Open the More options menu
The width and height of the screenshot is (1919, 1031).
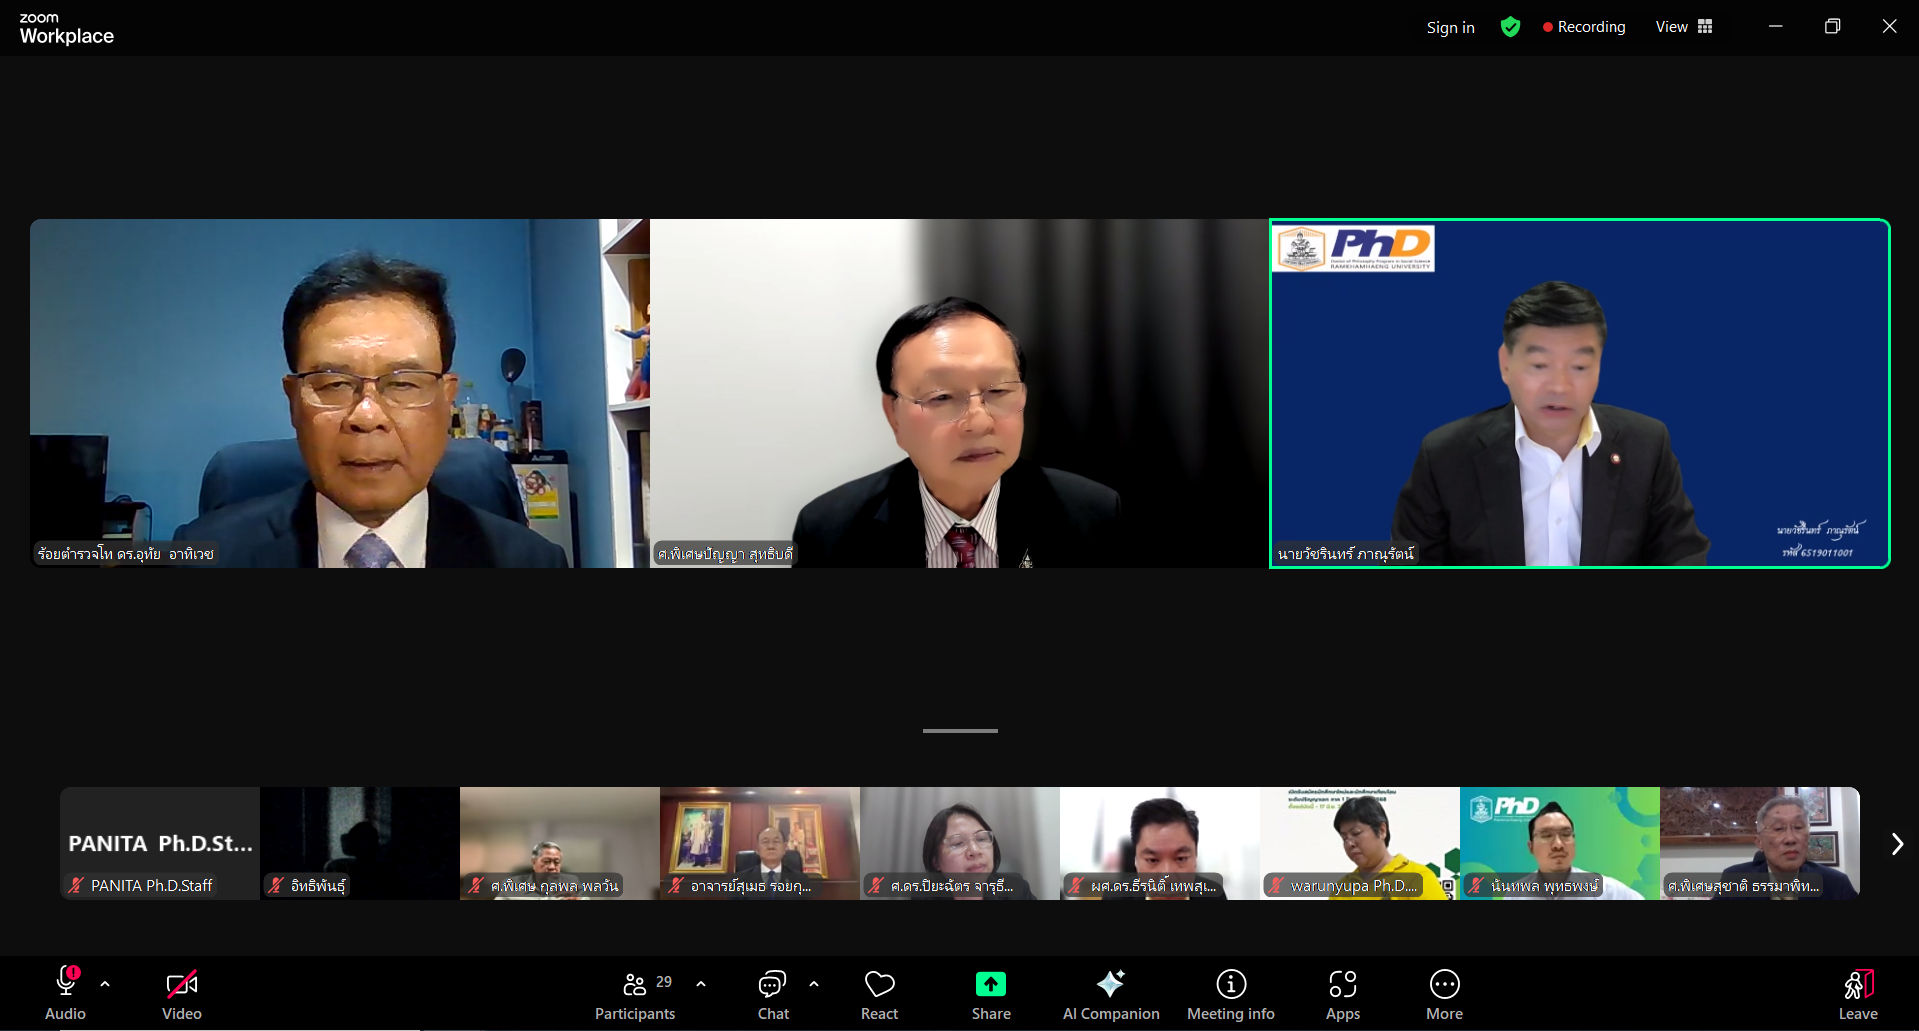point(1445,995)
